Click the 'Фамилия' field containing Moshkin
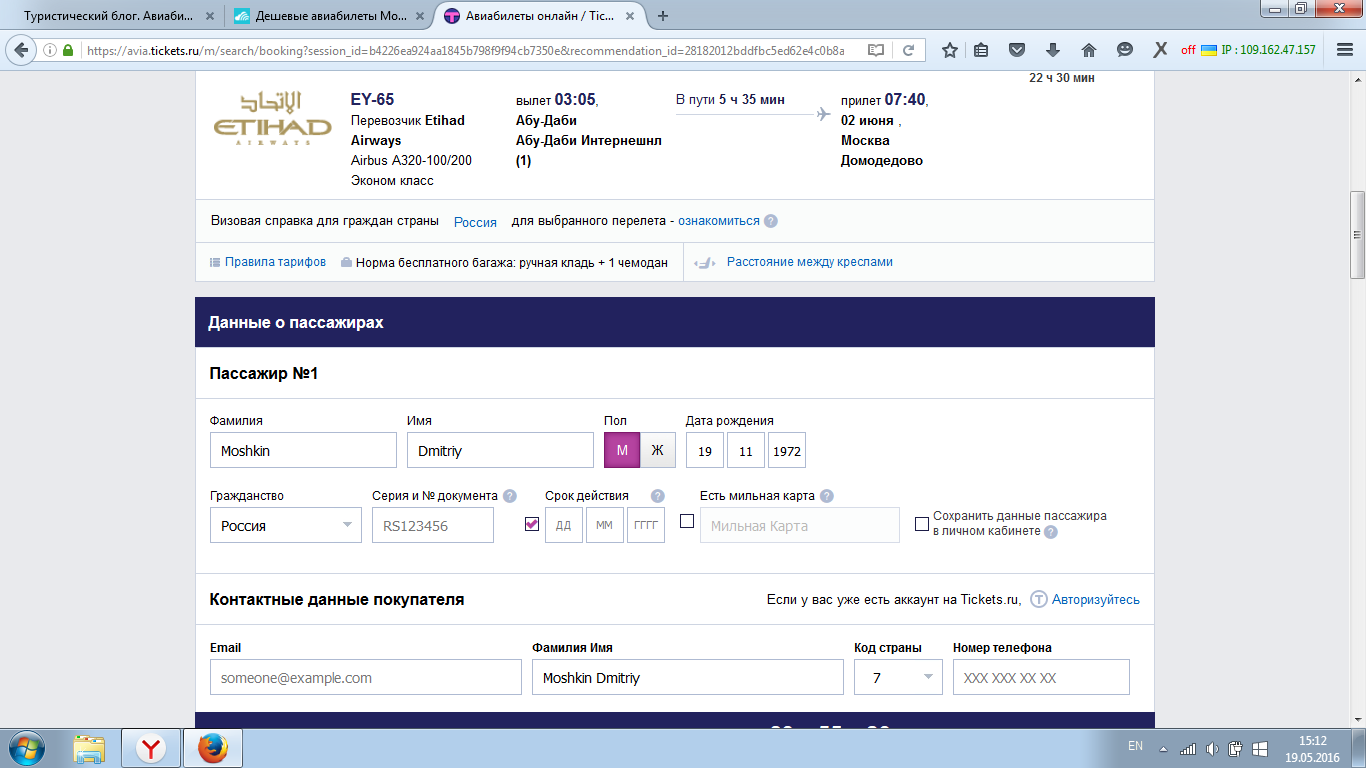 (x=303, y=450)
